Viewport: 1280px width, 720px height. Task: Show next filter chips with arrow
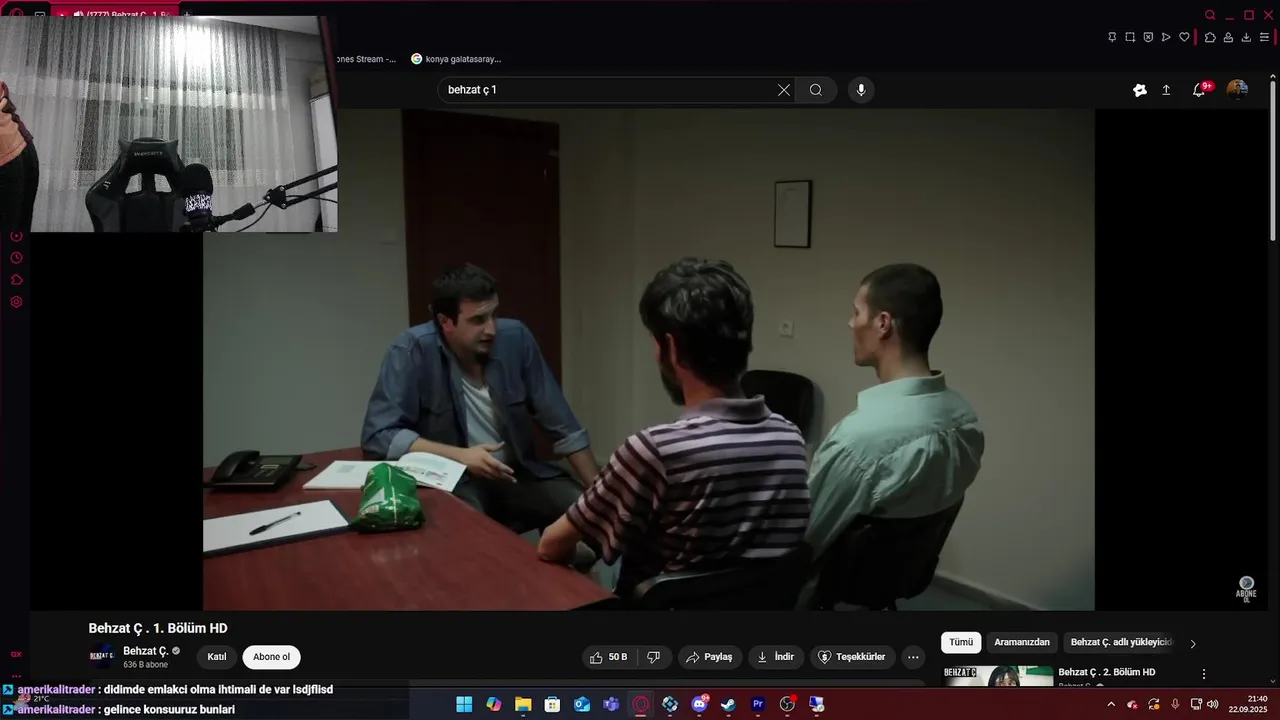[1192, 643]
